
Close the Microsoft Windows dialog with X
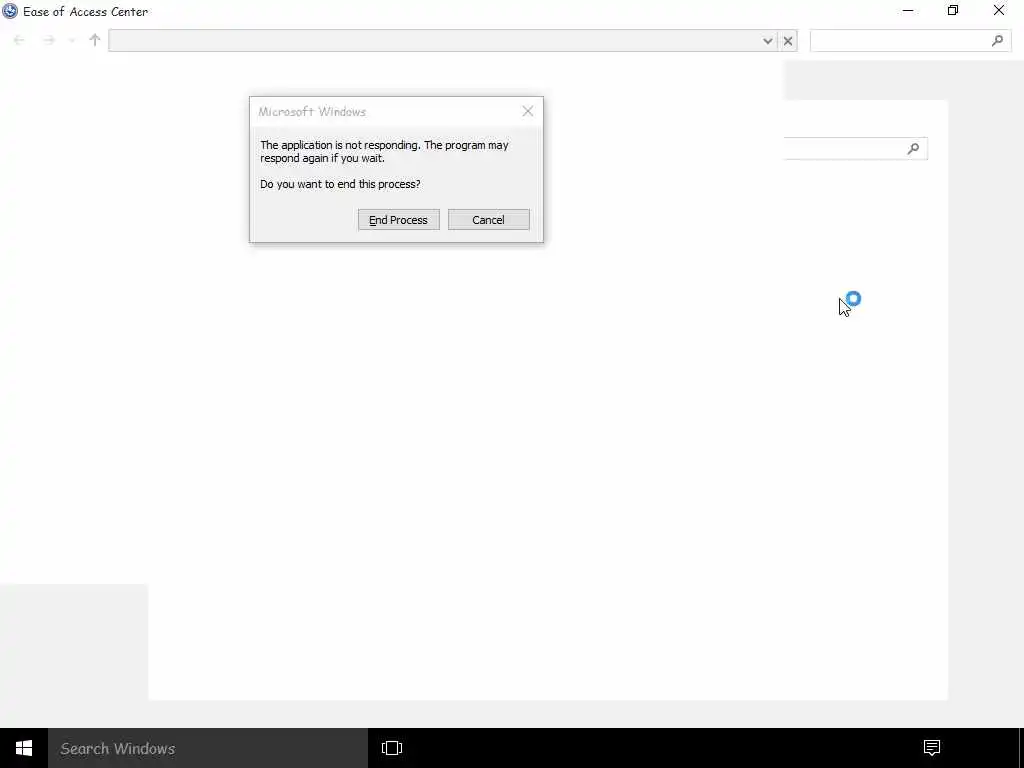coord(528,111)
